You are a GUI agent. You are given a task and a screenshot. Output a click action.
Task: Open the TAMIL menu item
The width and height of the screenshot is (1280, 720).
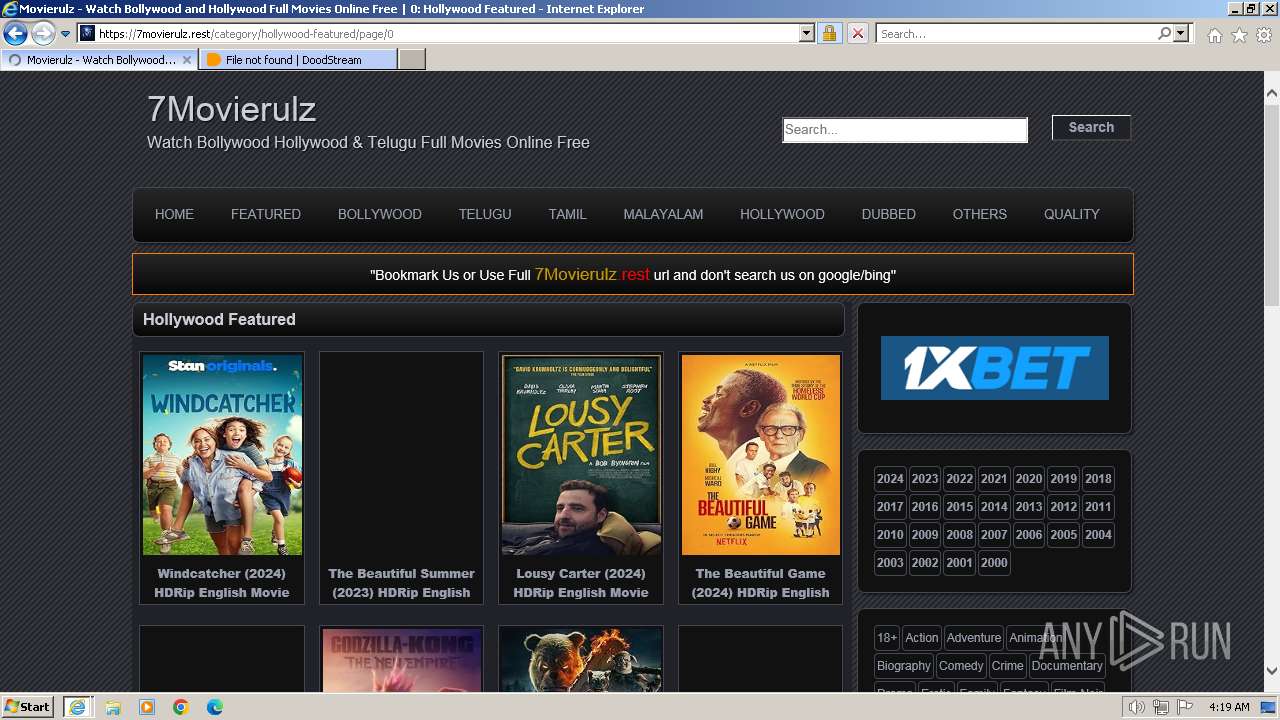[x=567, y=214]
